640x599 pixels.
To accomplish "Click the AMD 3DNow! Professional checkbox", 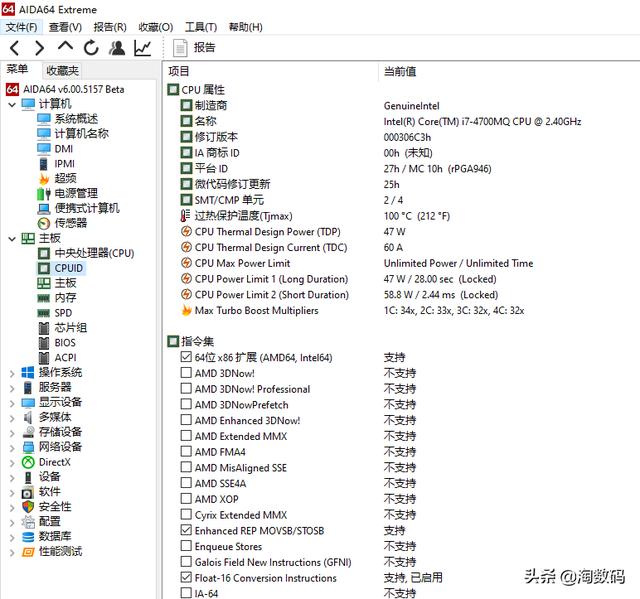I will pyautogui.click(x=186, y=388).
